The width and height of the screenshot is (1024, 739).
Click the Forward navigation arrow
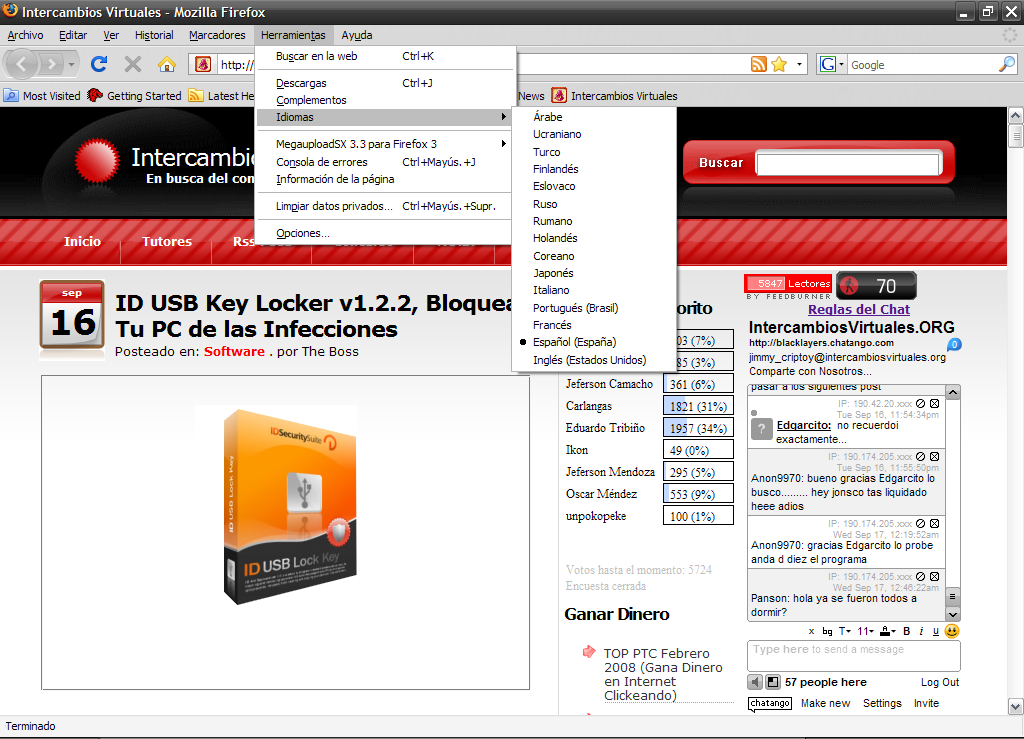pos(50,64)
